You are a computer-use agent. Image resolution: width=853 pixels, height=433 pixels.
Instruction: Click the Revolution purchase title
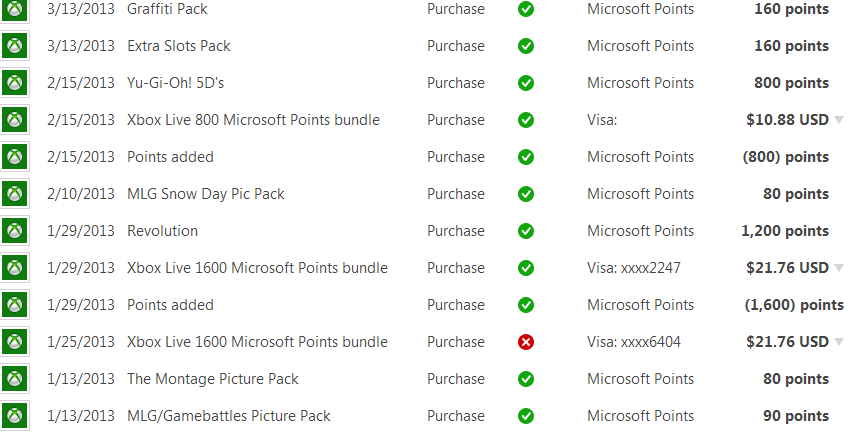162,231
